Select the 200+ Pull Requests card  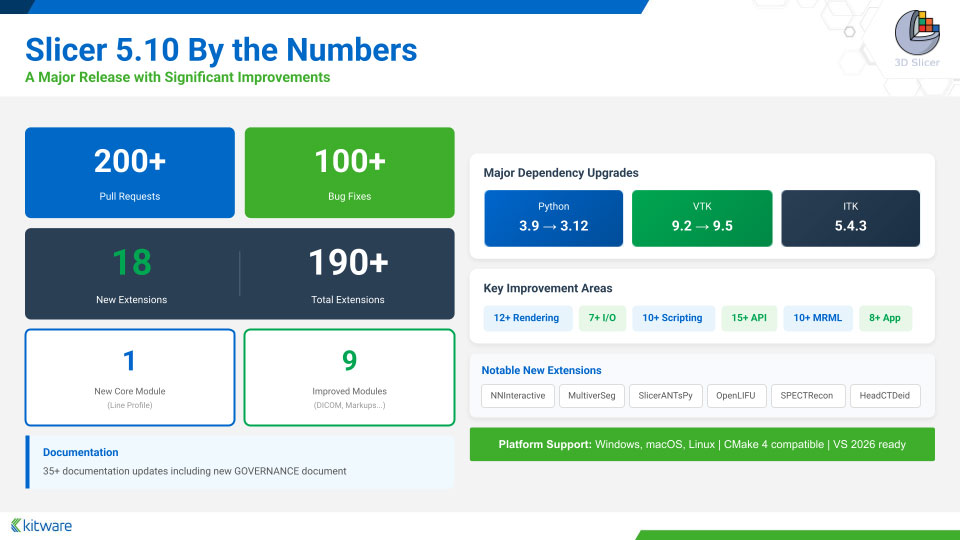click(x=130, y=172)
